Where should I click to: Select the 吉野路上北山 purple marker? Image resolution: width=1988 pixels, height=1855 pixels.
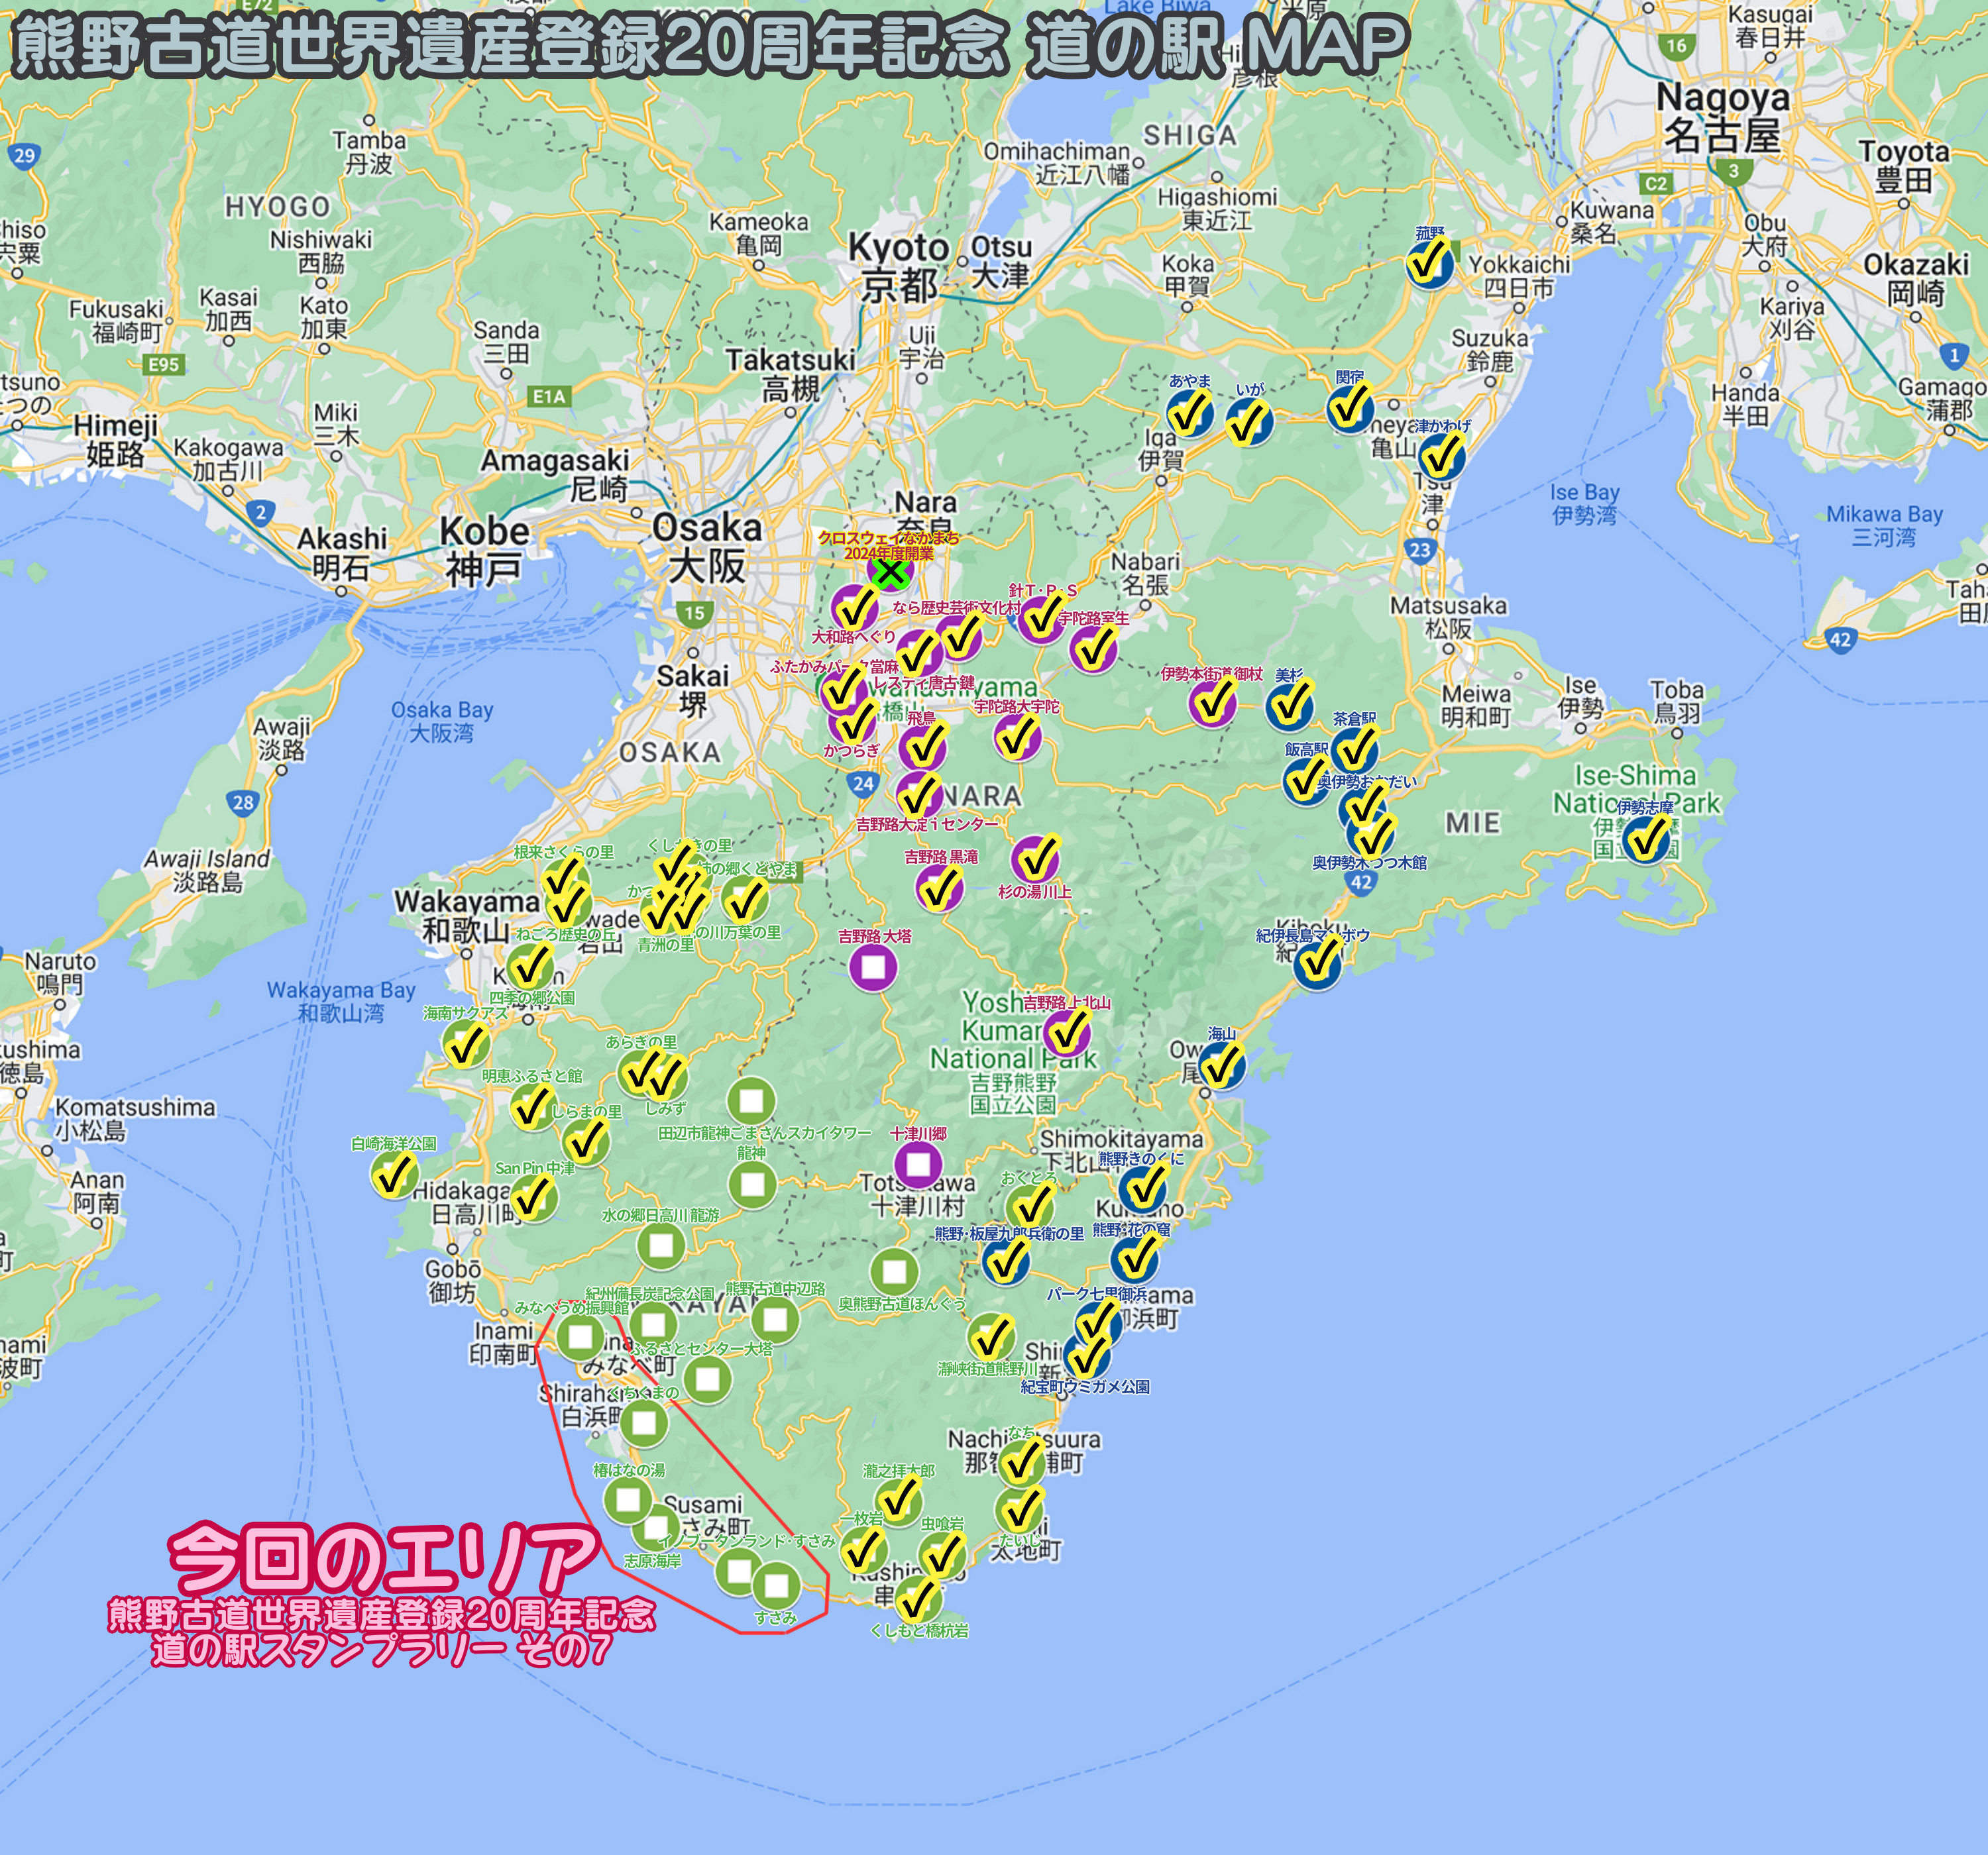click(x=1067, y=1032)
